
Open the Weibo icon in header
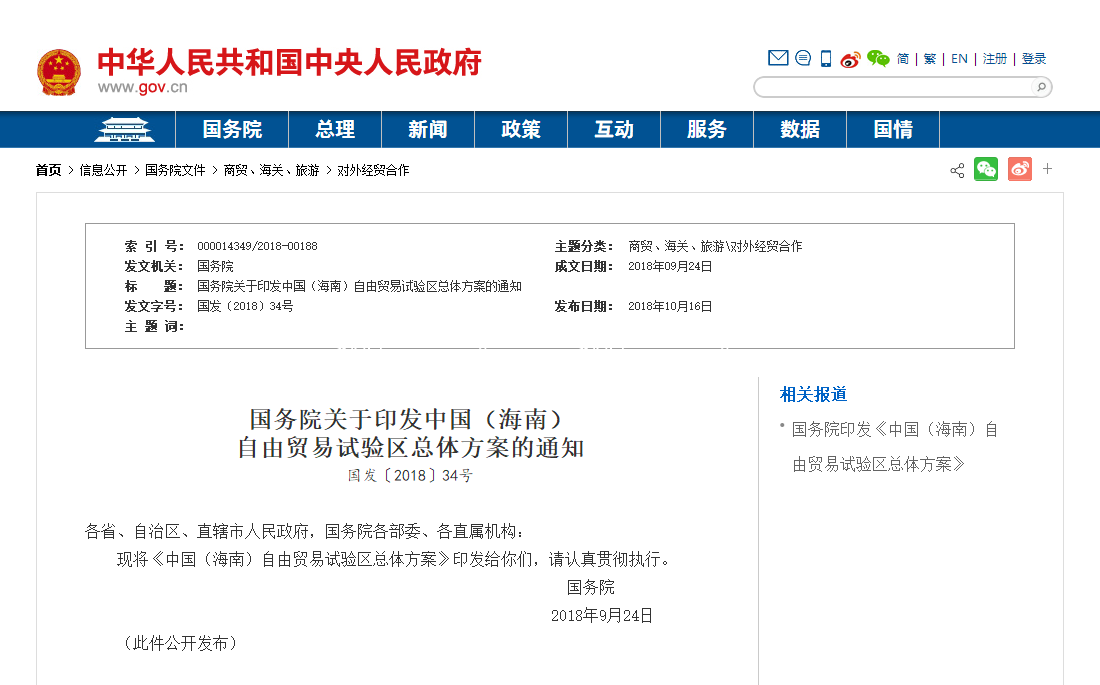click(850, 60)
